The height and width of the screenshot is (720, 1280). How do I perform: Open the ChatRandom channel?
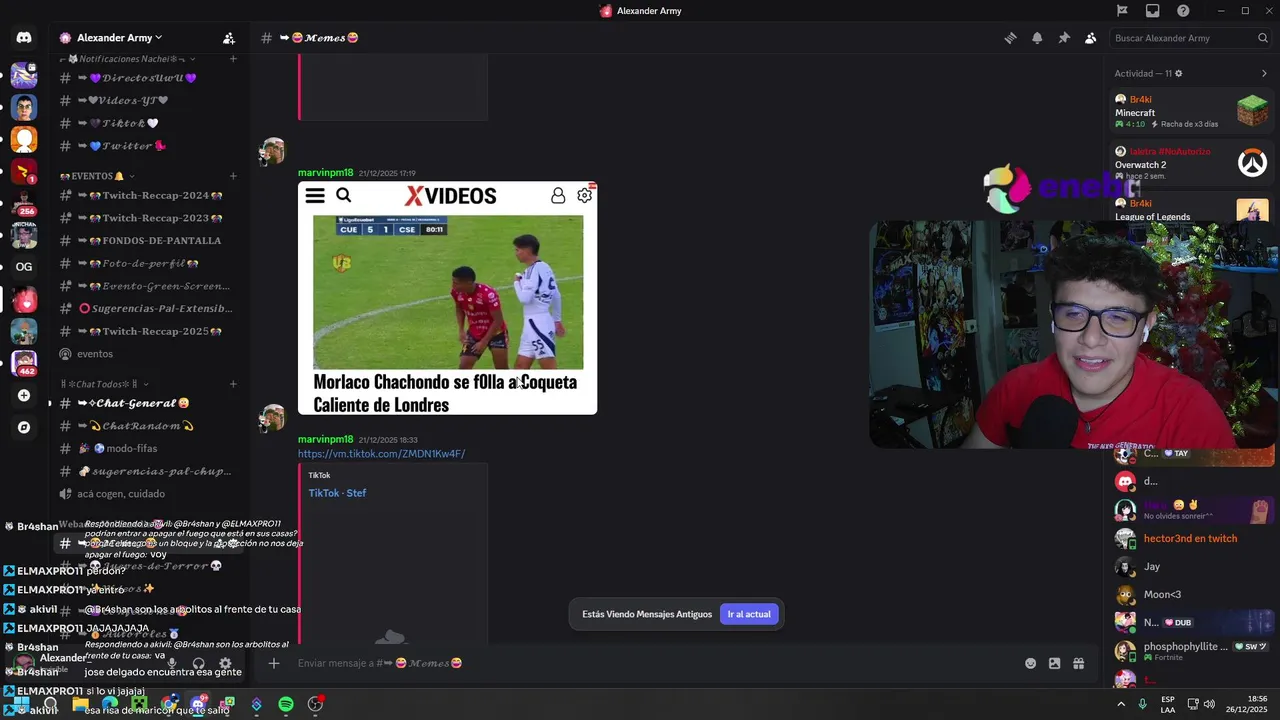[145, 426]
